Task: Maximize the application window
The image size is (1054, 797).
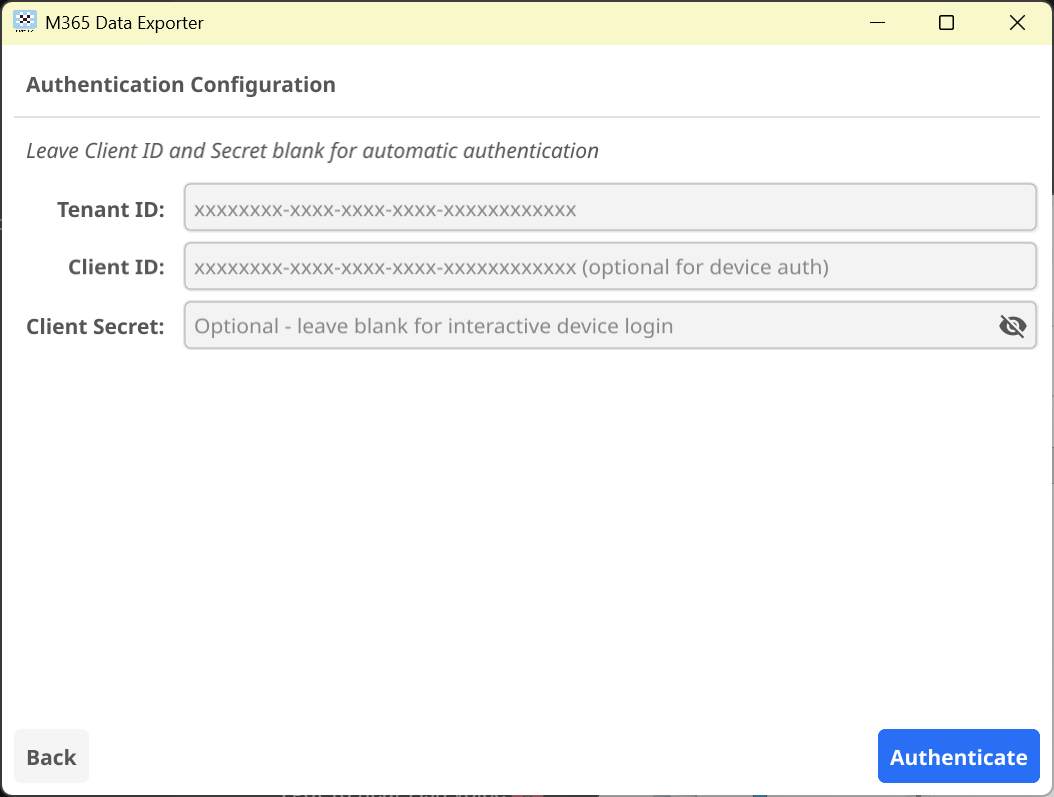Action: 946,21
